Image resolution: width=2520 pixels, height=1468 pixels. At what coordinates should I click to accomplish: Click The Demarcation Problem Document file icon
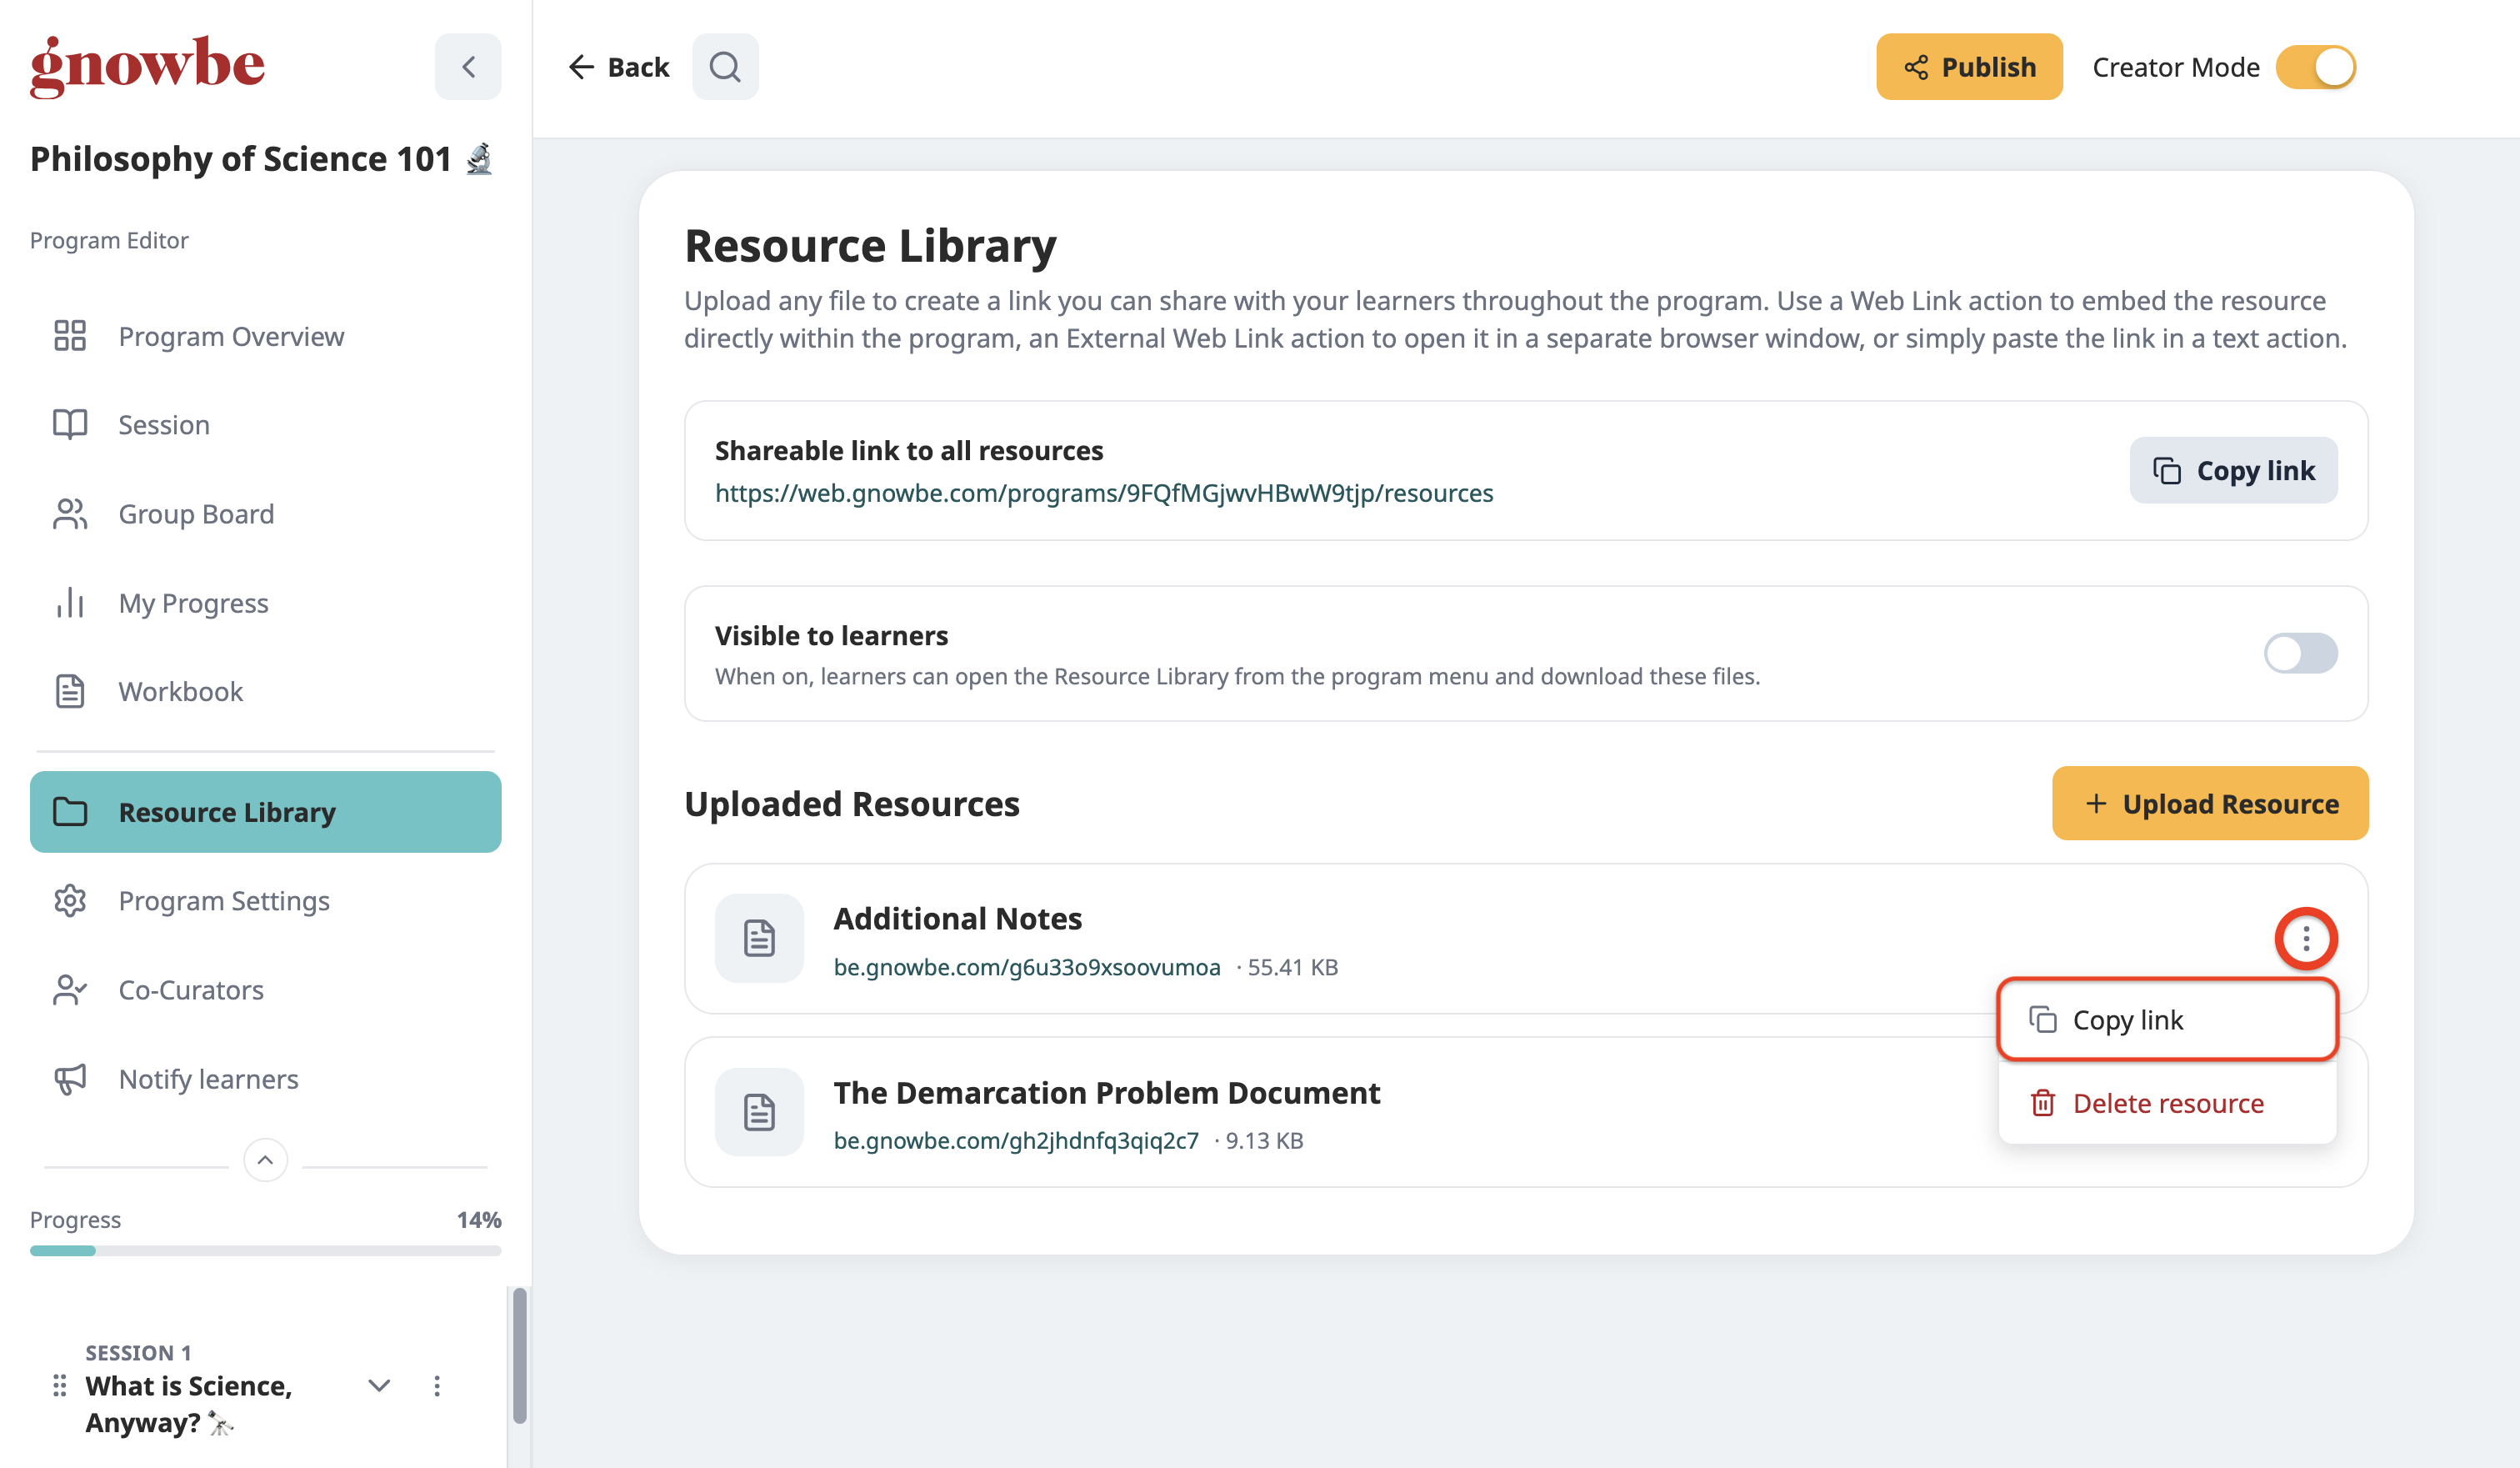pyautogui.click(x=759, y=1112)
